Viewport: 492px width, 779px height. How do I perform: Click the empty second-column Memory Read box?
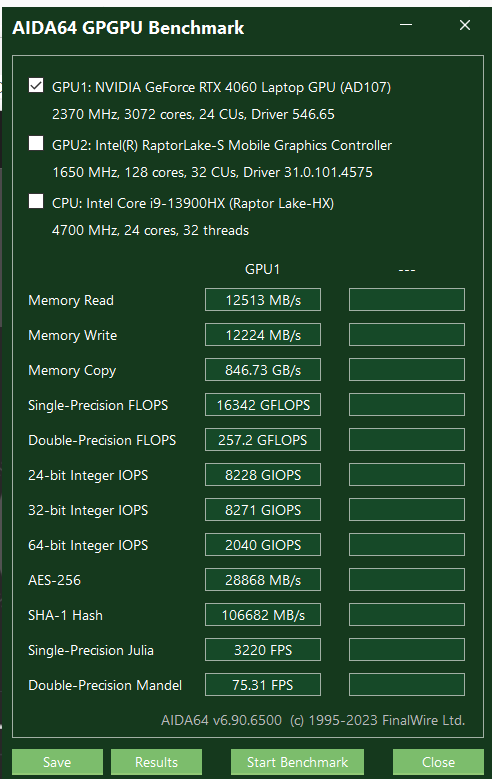point(407,300)
